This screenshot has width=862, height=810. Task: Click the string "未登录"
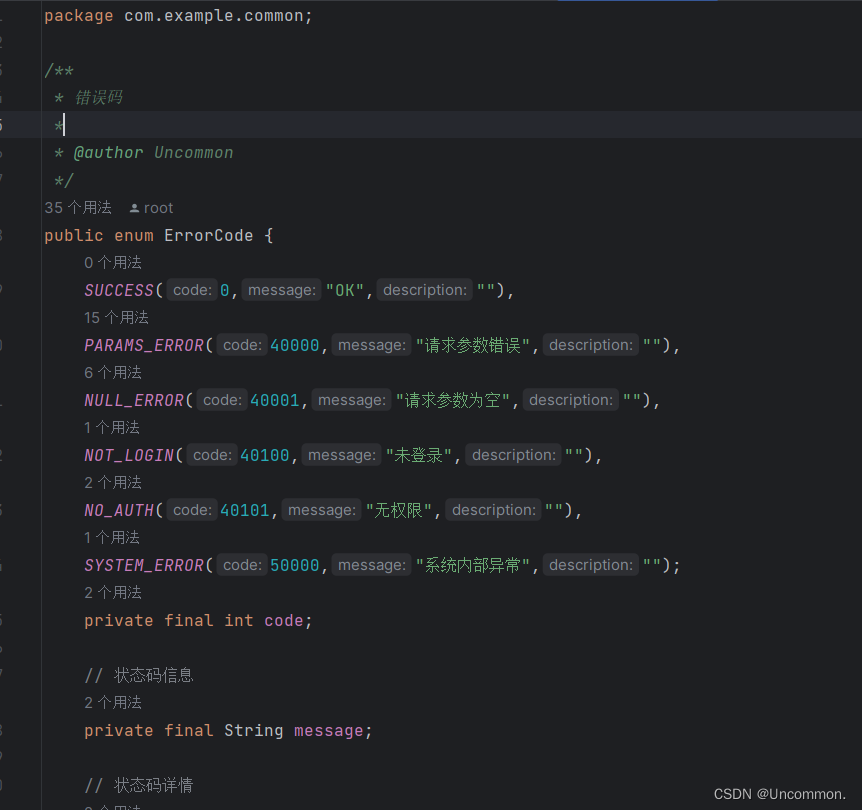pos(418,455)
